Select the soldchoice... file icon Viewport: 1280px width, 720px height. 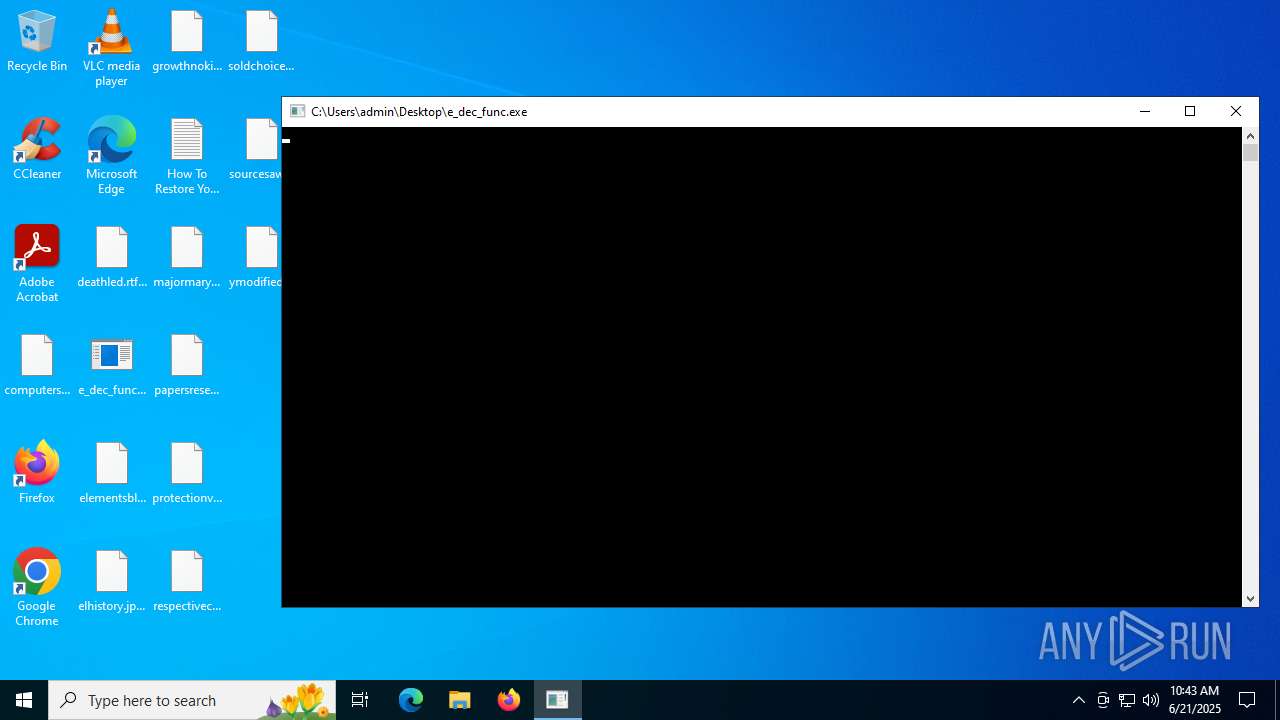[261, 42]
